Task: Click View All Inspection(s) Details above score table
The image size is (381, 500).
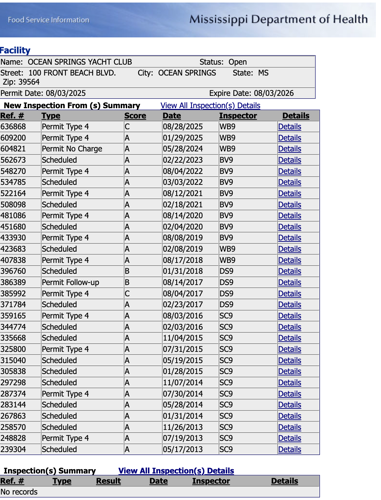Action: tap(210, 106)
